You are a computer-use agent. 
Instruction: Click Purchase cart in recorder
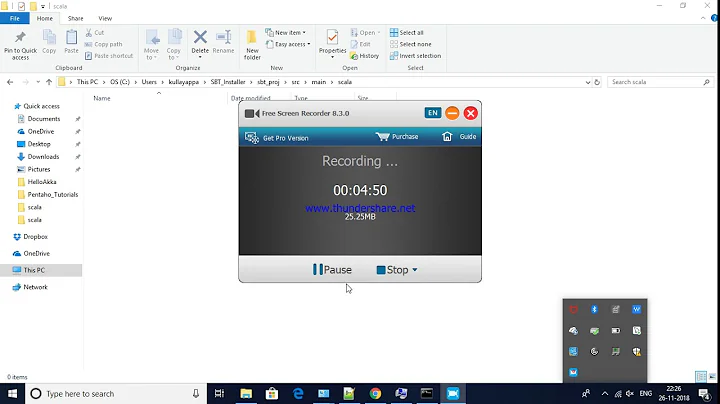coord(397,136)
